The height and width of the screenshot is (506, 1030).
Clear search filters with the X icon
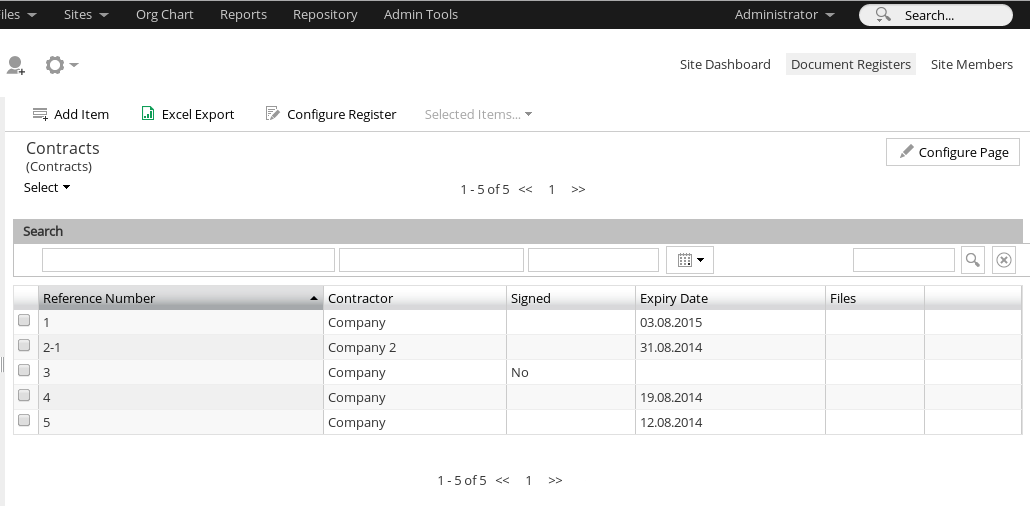click(x=1004, y=260)
